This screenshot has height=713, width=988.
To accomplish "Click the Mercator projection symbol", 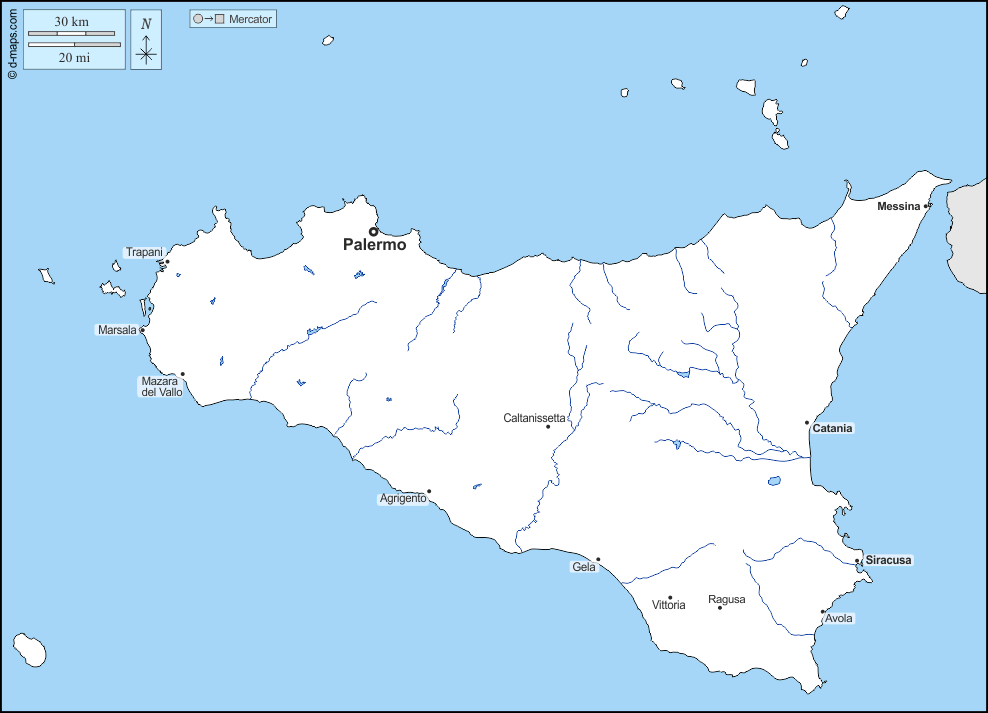I will [x=207, y=19].
